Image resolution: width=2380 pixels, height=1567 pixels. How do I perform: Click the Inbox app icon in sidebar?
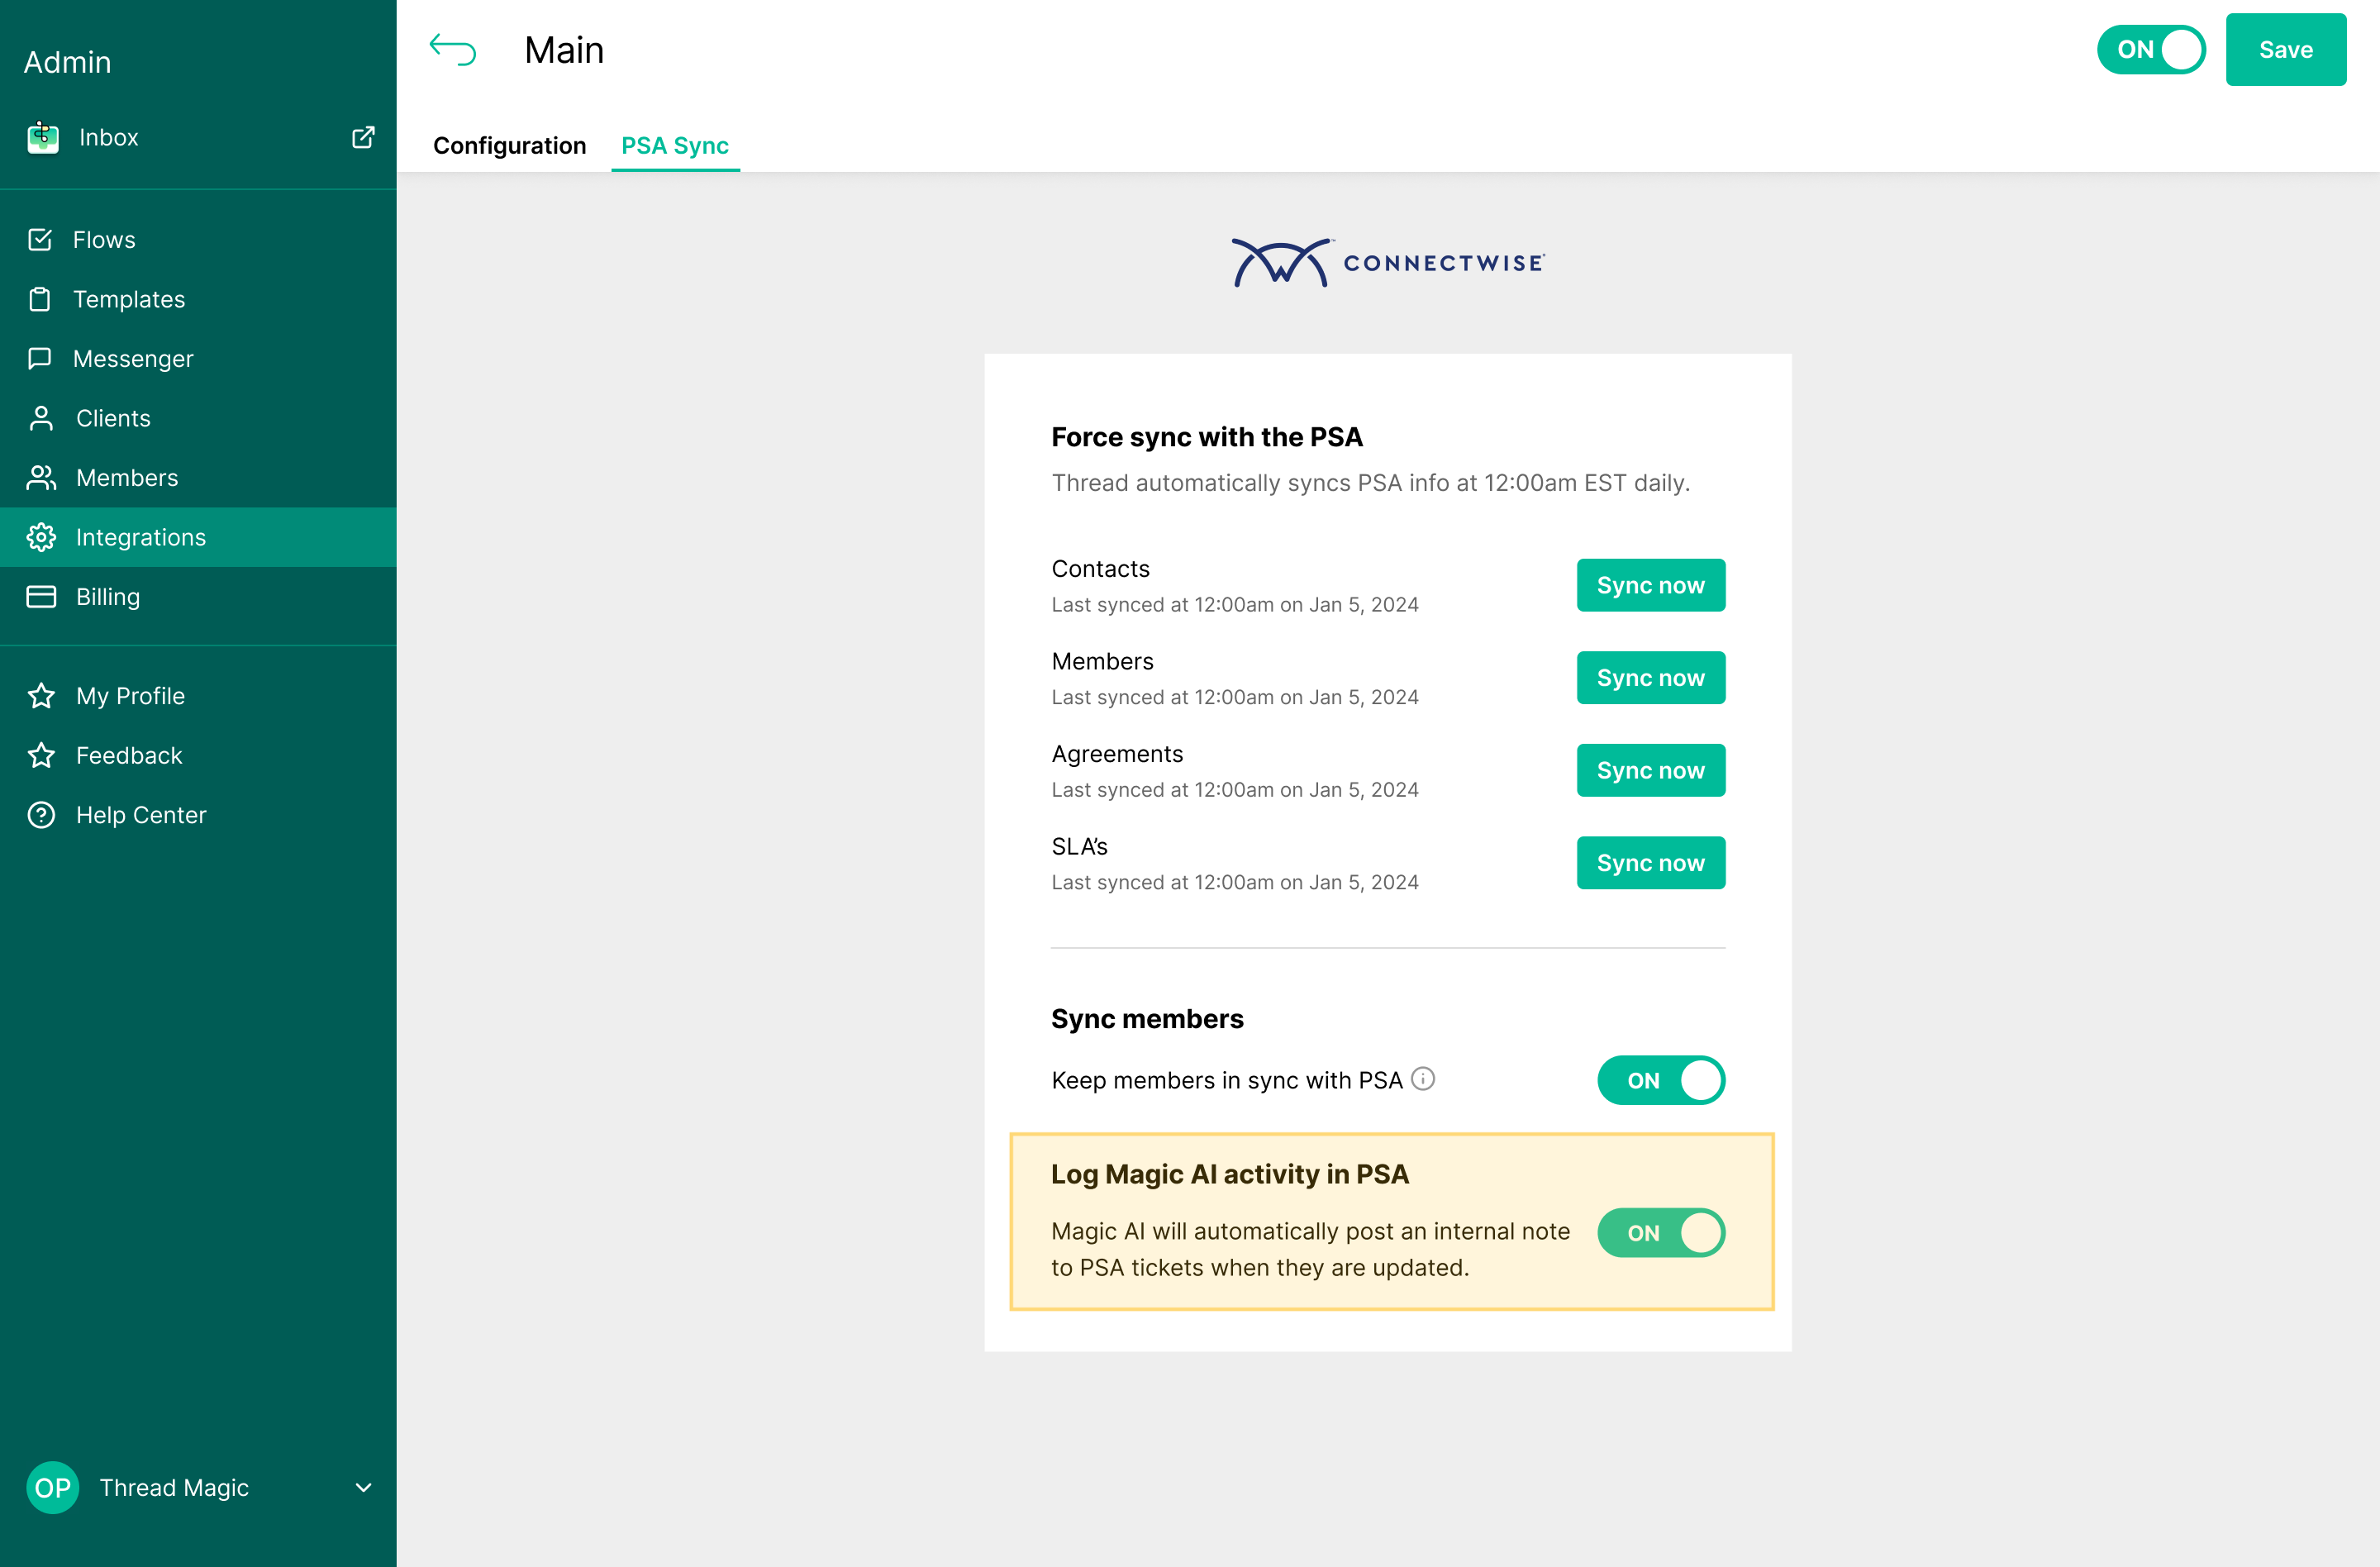42,137
